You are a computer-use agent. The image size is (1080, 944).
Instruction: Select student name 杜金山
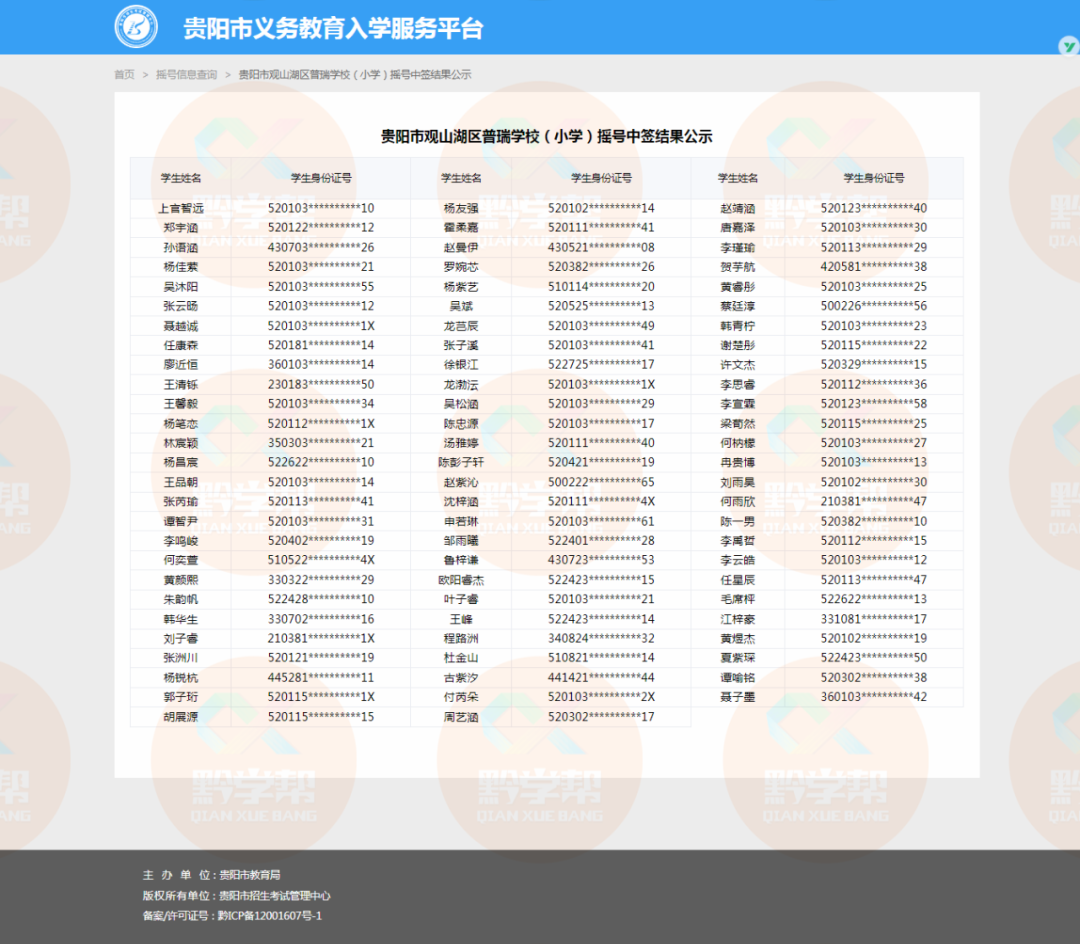pos(461,658)
